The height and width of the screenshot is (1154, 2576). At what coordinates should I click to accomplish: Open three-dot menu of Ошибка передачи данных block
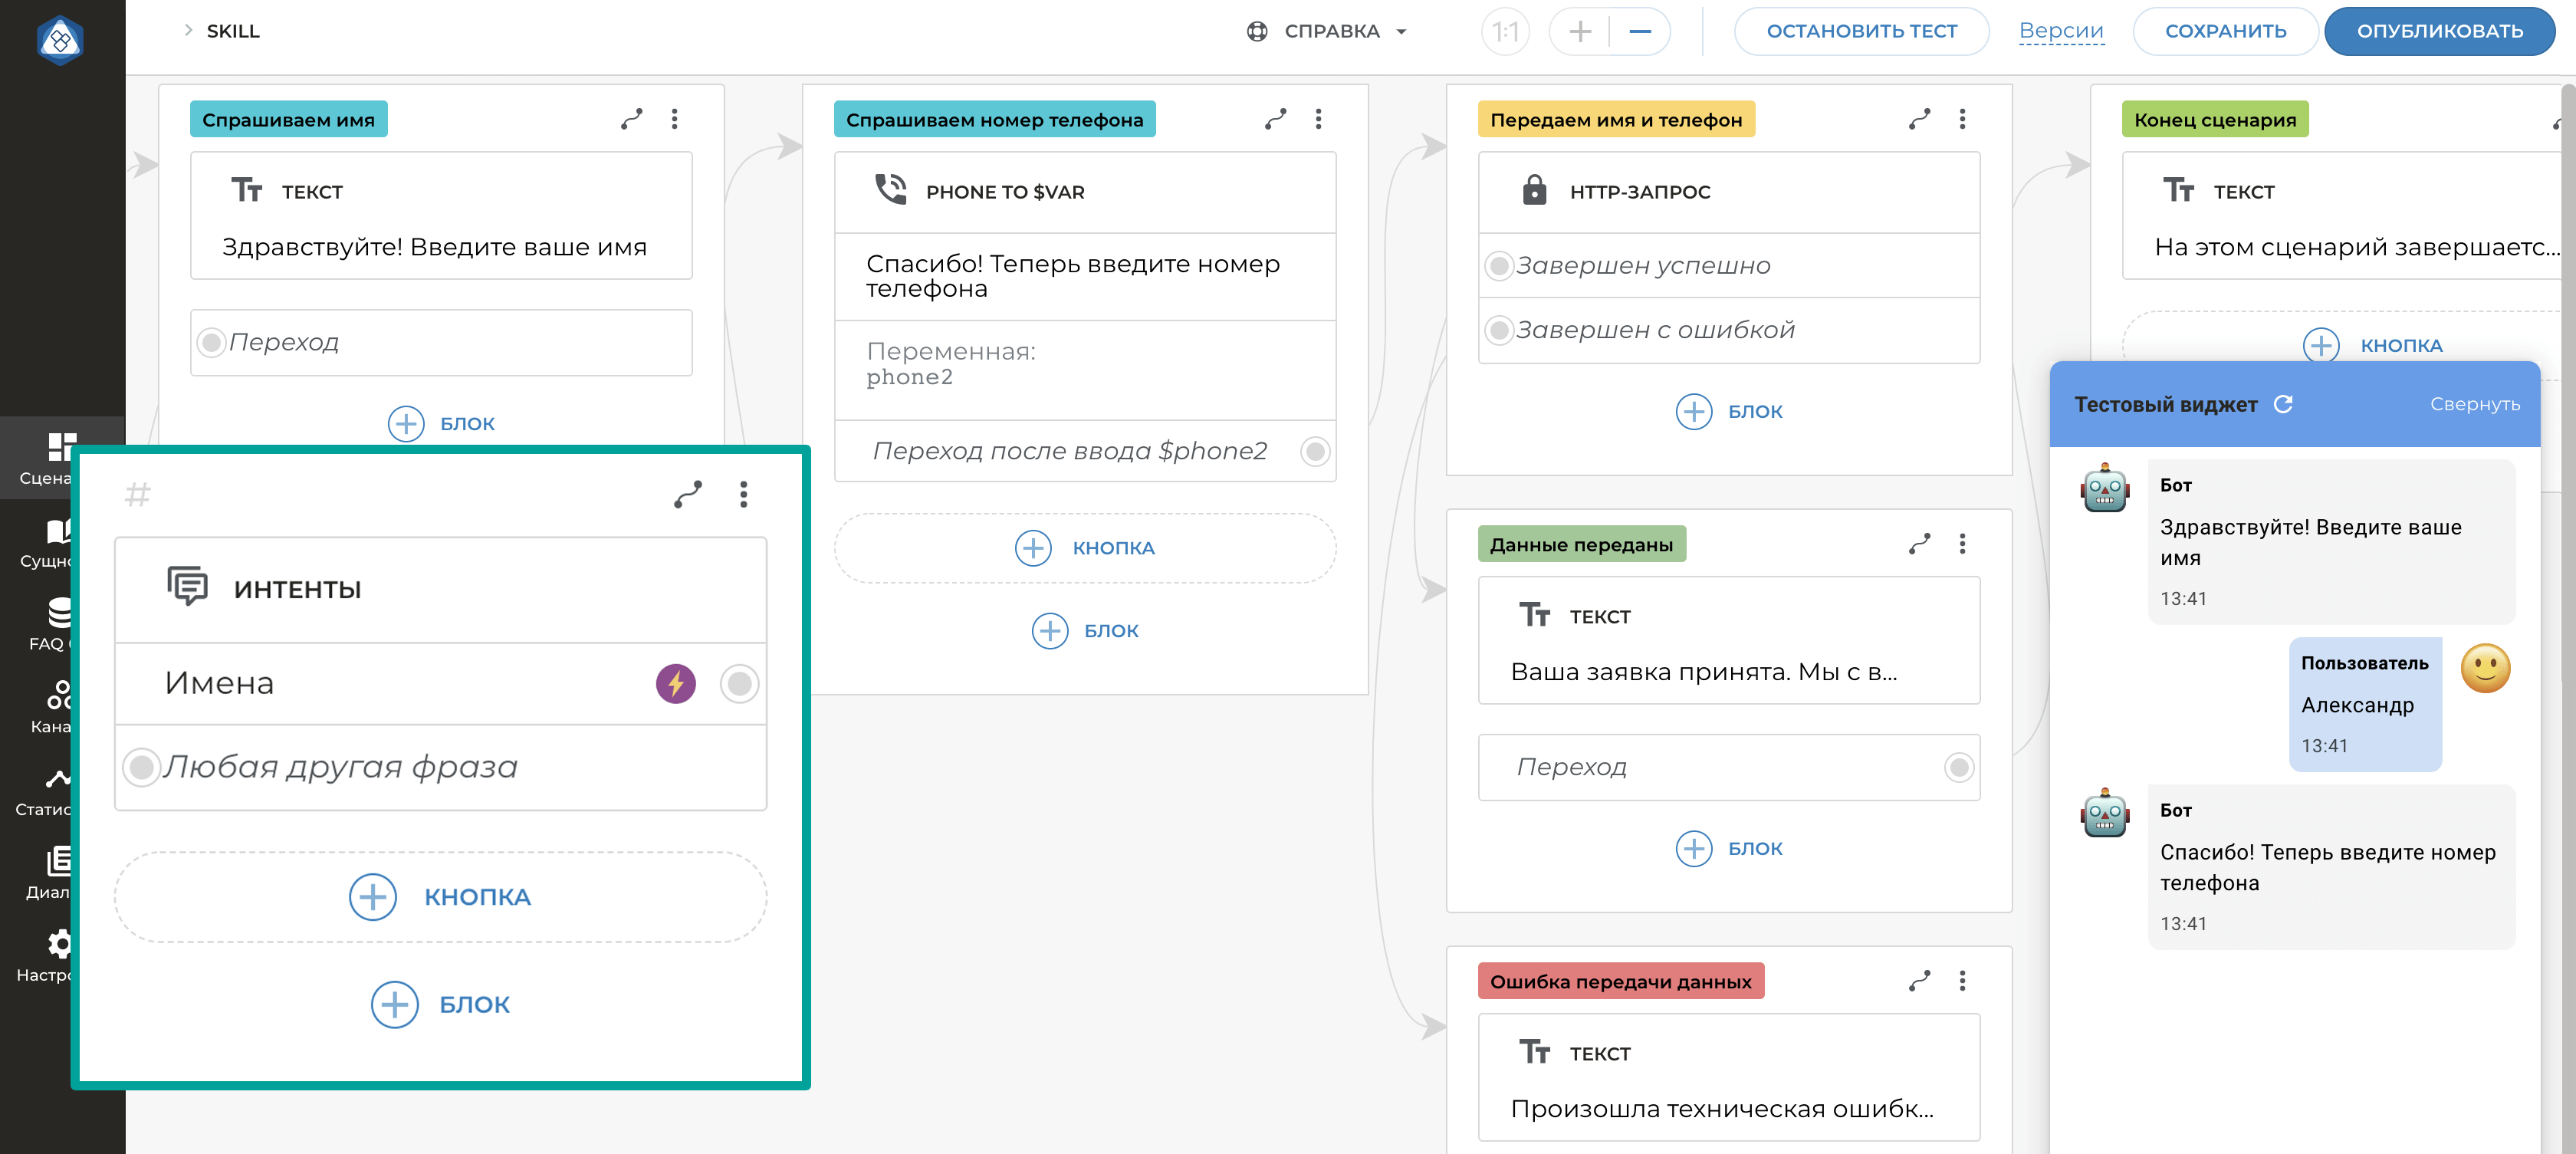(1962, 981)
